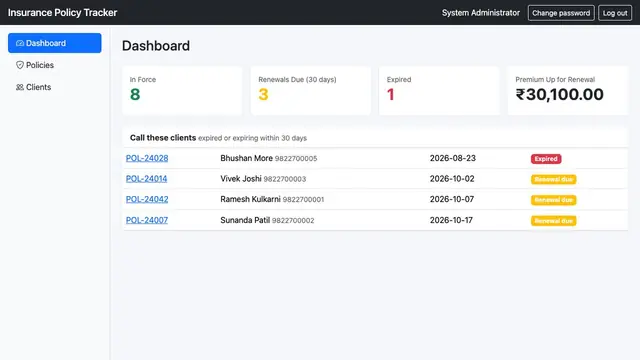Click the ₹30,100.00 premium amount
This screenshot has width=640, height=360.
(559, 95)
